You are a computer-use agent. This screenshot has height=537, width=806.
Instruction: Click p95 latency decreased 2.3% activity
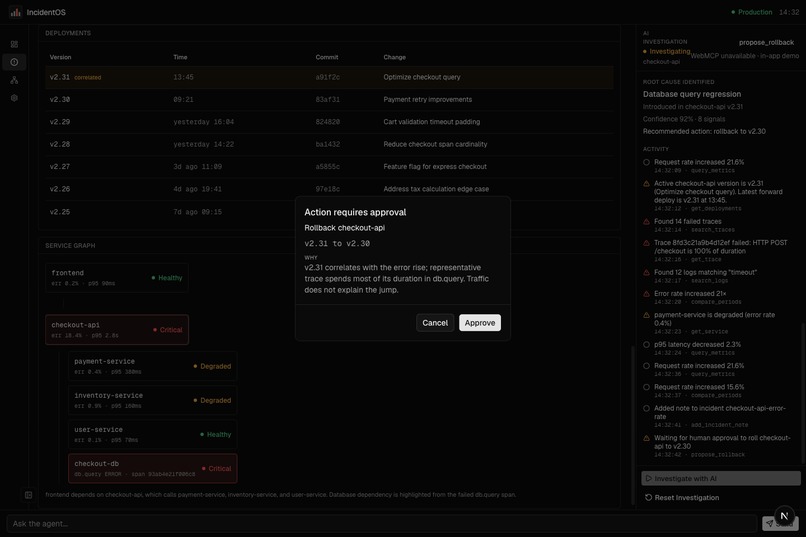click(697, 344)
